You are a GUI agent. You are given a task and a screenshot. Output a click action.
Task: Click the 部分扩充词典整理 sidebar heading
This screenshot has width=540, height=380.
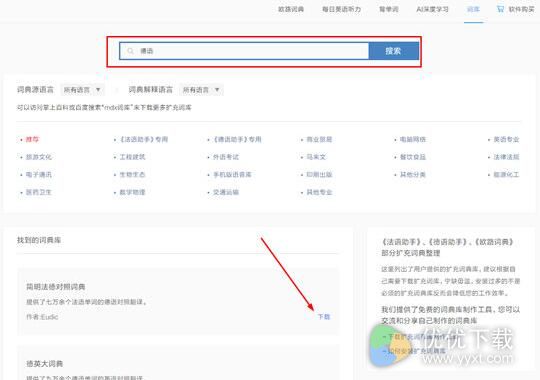[411, 253]
